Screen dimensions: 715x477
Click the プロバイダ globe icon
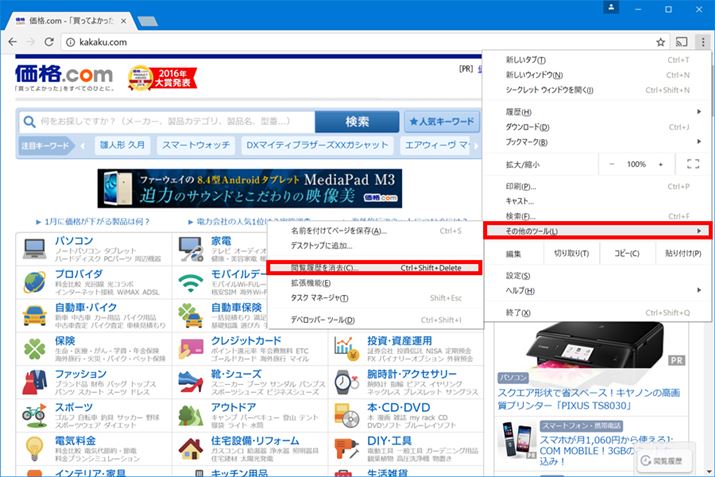click(35, 282)
